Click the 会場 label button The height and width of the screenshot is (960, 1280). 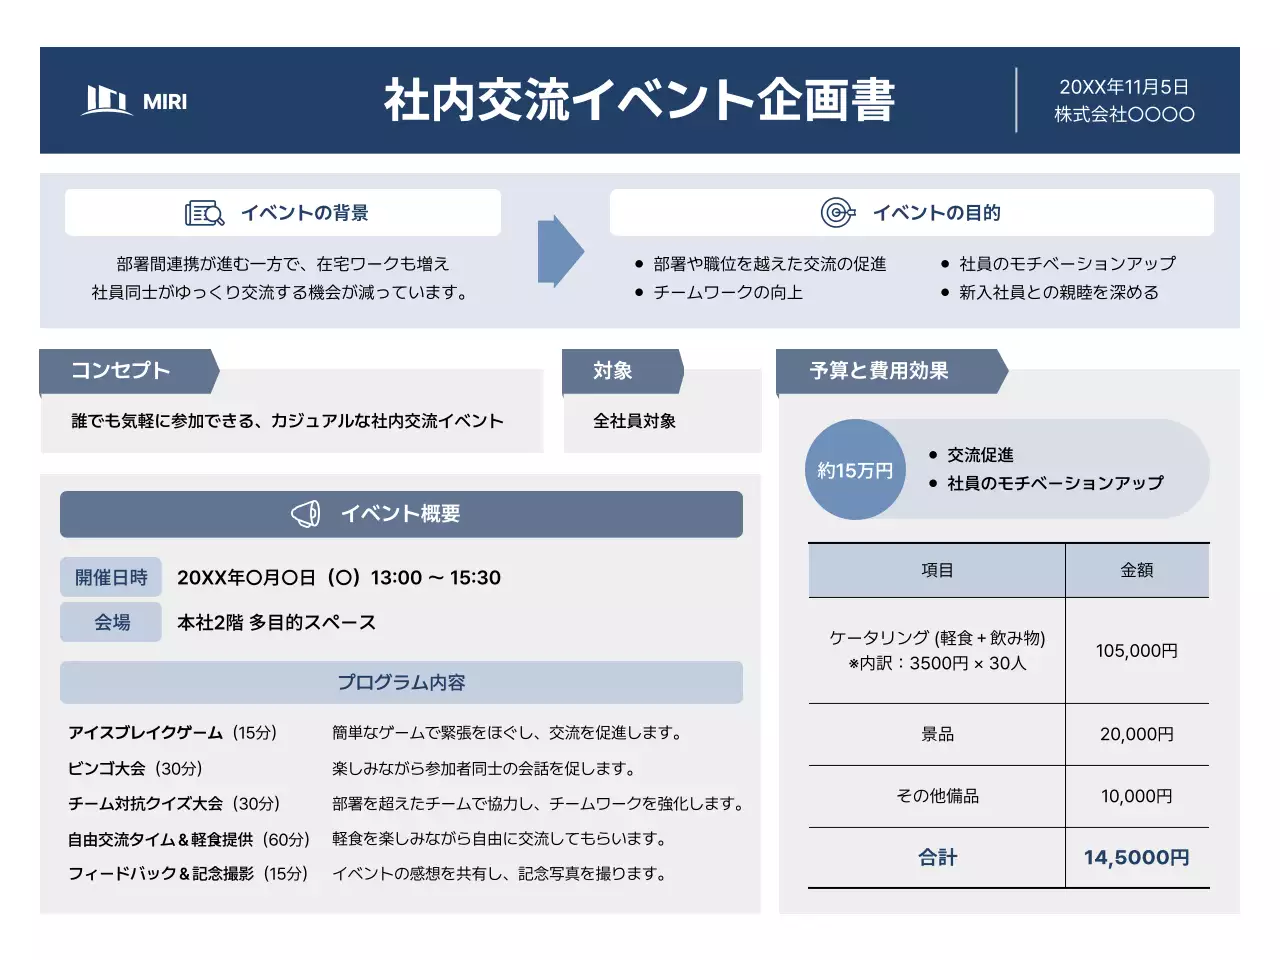(111, 621)
